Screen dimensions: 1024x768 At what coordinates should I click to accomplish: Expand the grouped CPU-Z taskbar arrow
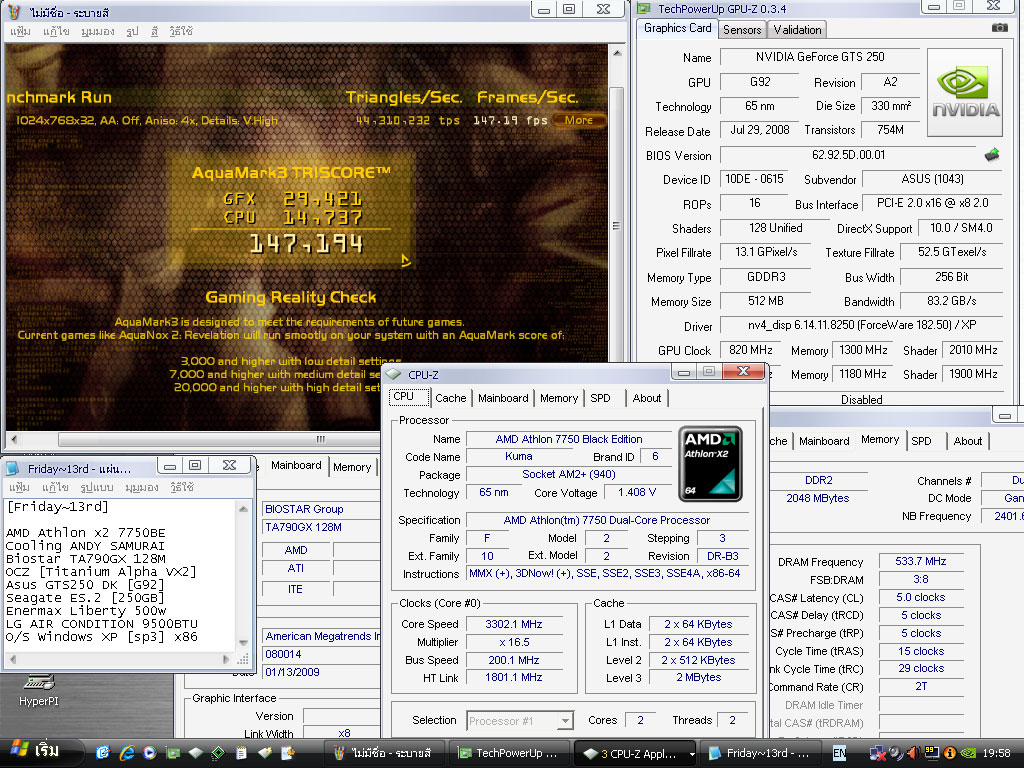point(692,754)
